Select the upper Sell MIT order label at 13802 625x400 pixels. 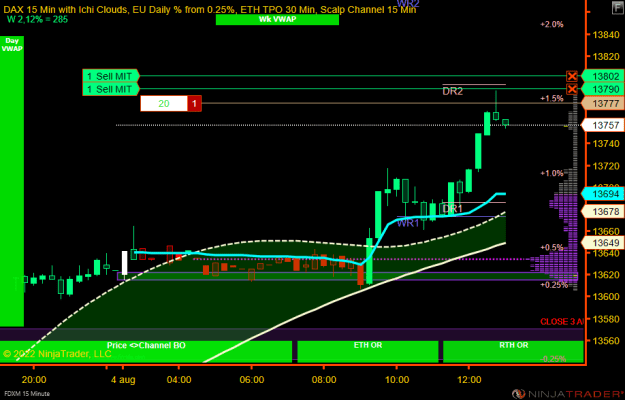[x=110, y=76]
